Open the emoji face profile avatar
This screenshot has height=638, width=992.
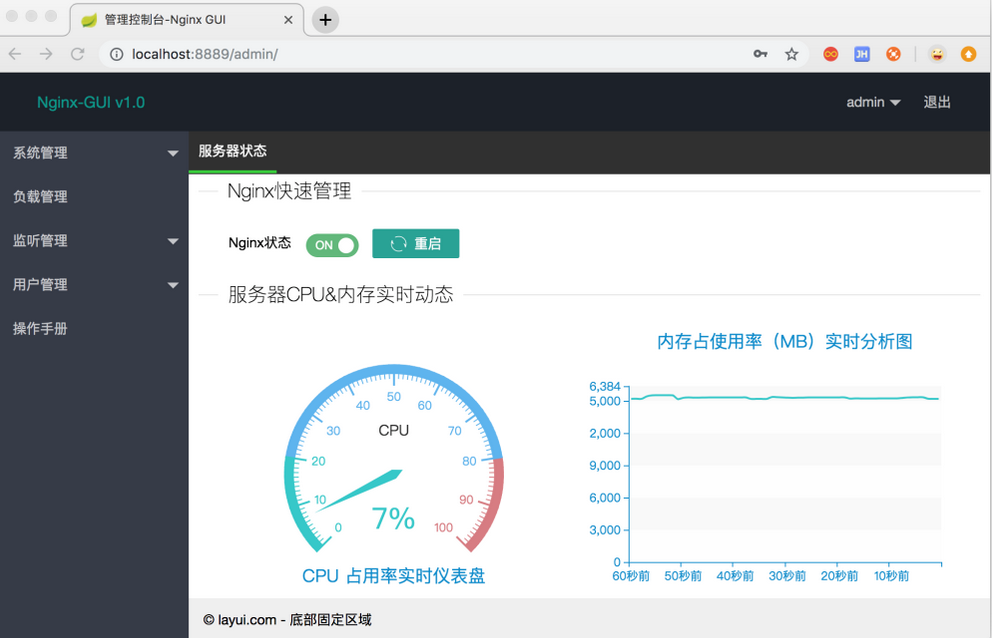point(937,54)
